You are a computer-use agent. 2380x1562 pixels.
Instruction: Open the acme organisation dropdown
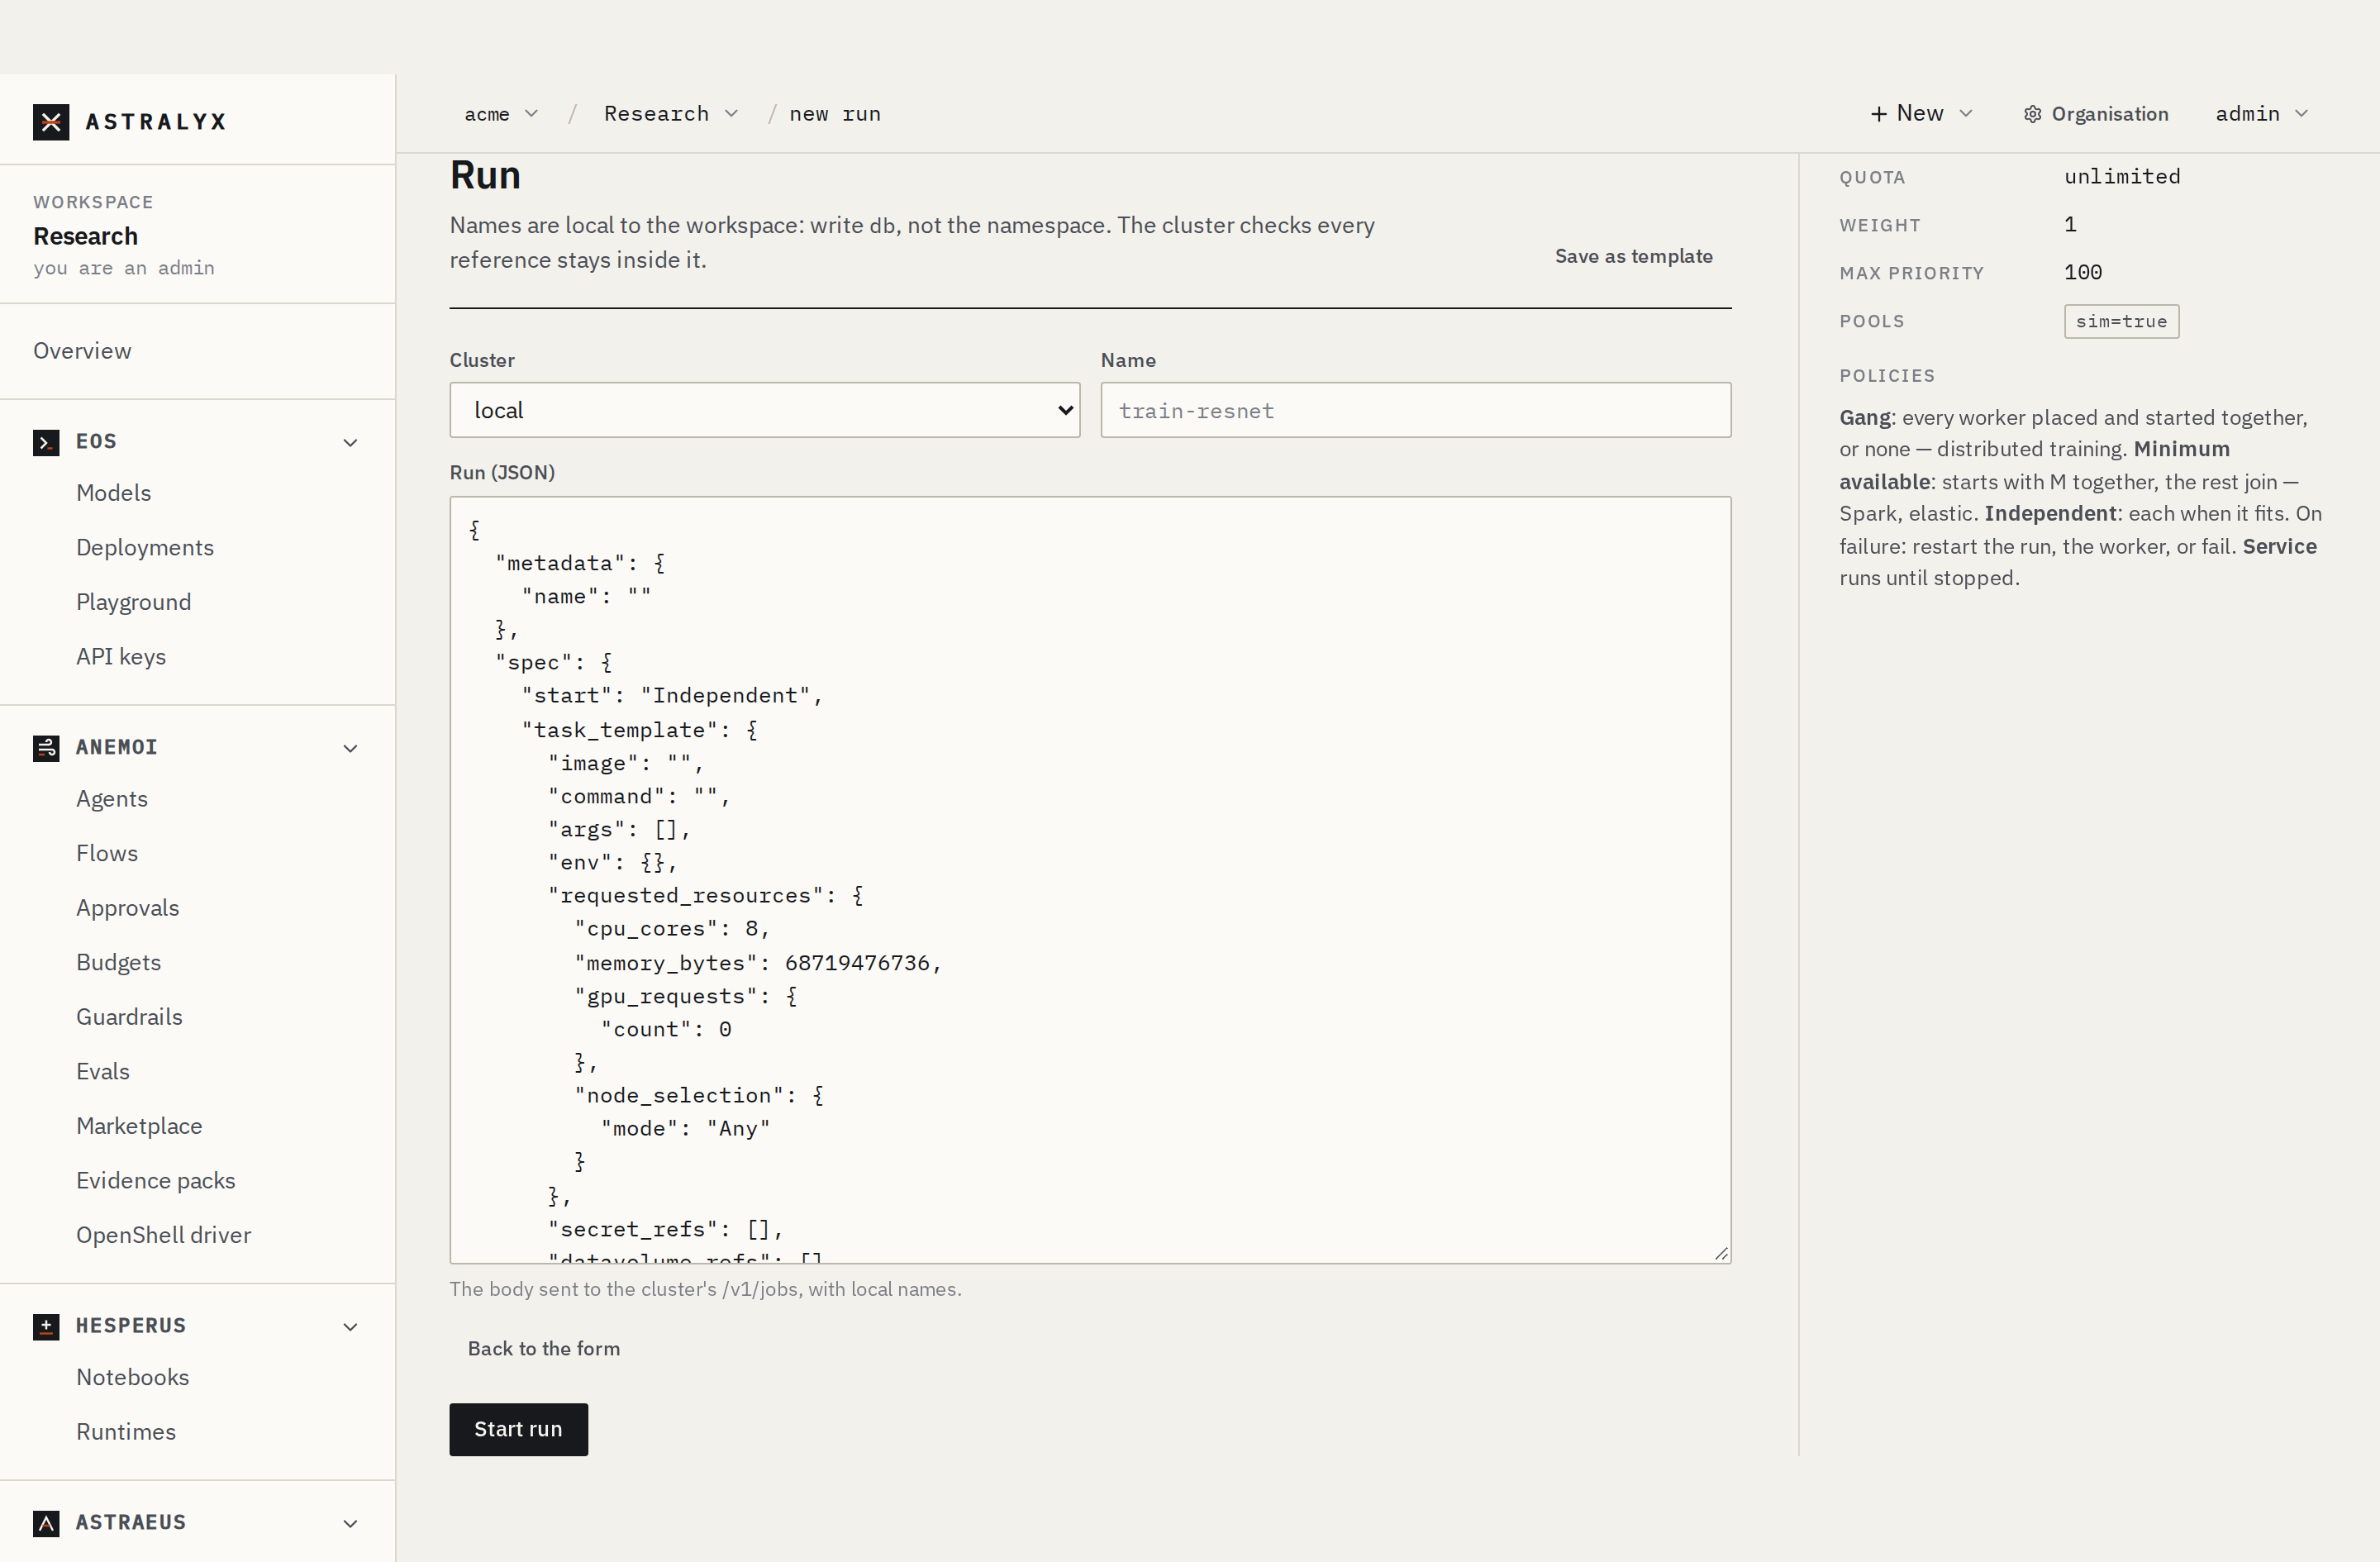pos(501,114)
